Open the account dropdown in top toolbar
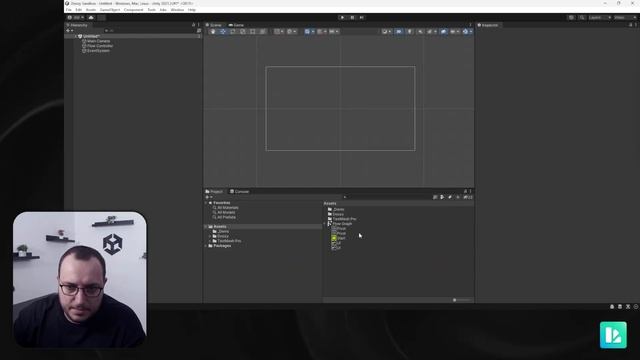Image resolution: width=640 pixels, height=360 pixels. pyautogui.click(x=76, y=18)
